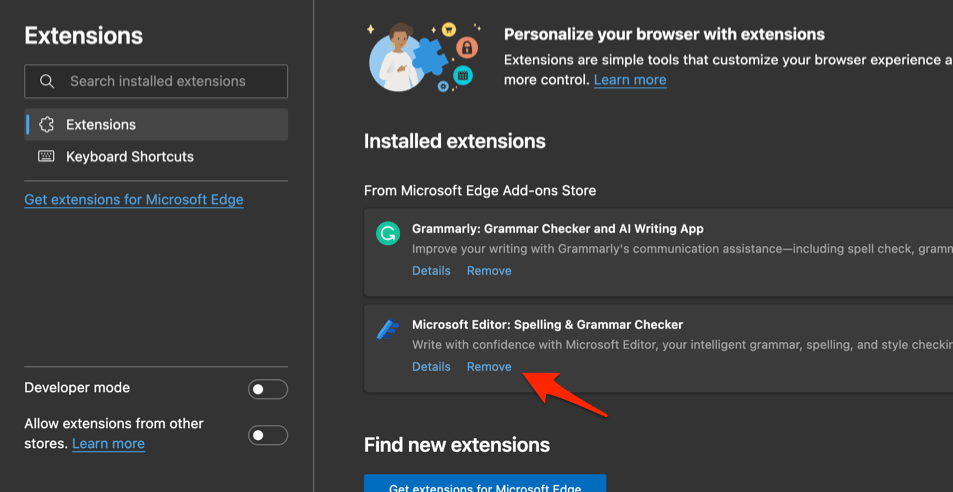Click the Personalize your browser with extensions heading
Screen dimensions: 953x492
(664, 35)
